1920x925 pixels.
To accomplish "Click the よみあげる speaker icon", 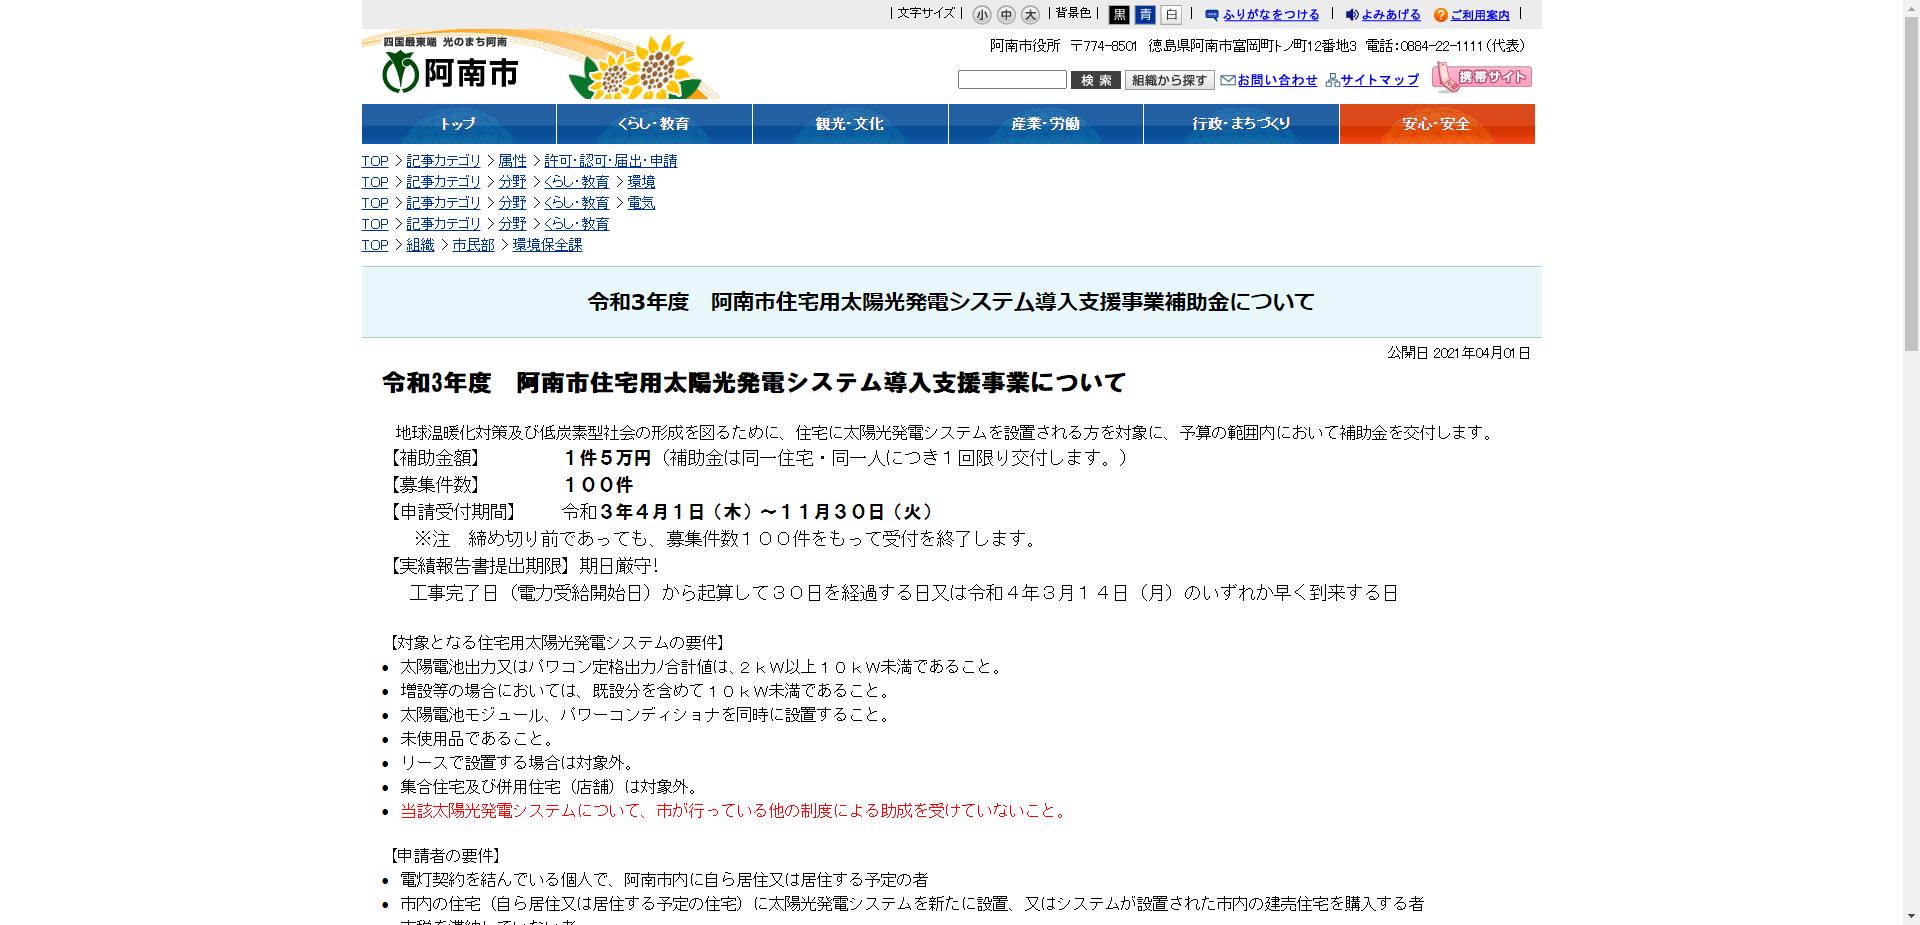I will [x=1352, y=15].
